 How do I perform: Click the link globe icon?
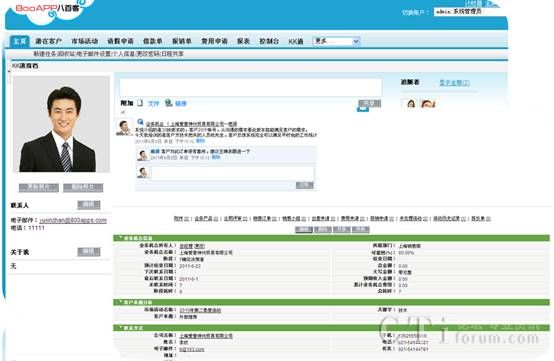169,102
